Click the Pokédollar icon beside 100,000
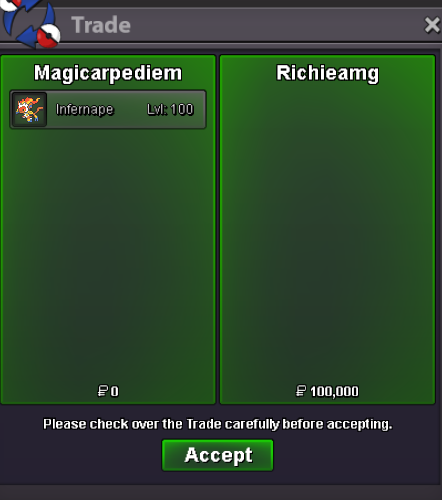Image resolution: width=442 pixels, height=500 pixels. coord(301,391)
